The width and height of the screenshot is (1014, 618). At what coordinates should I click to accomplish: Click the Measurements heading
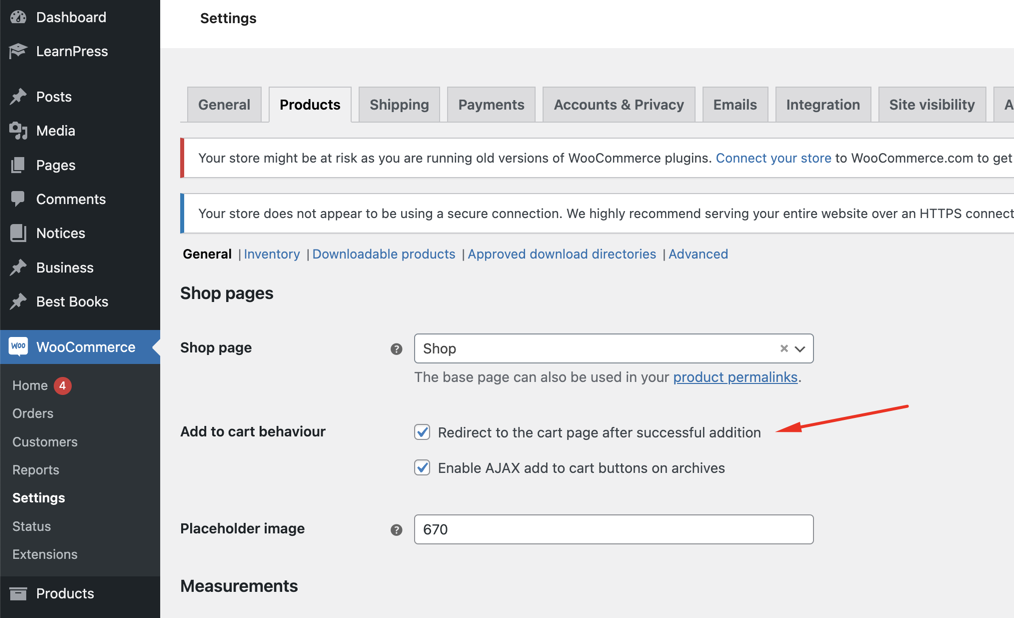coord(239,586)
